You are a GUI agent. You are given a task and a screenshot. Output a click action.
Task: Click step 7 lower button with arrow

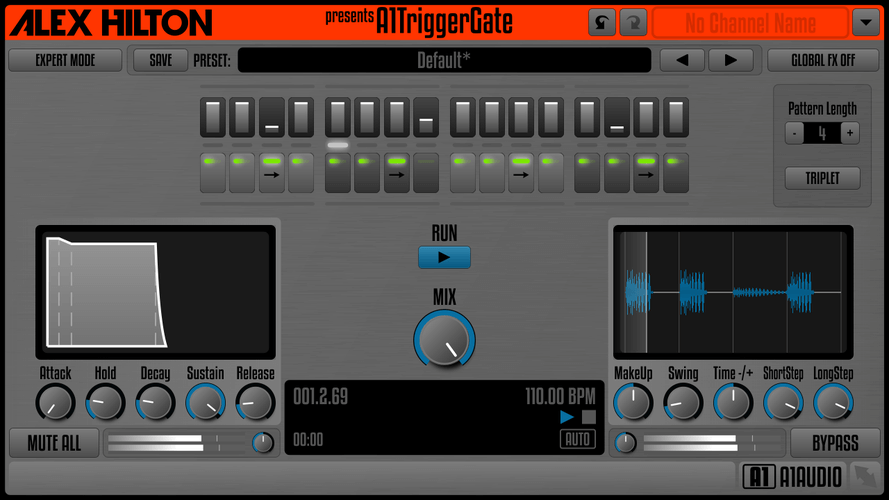coord(396,173)
